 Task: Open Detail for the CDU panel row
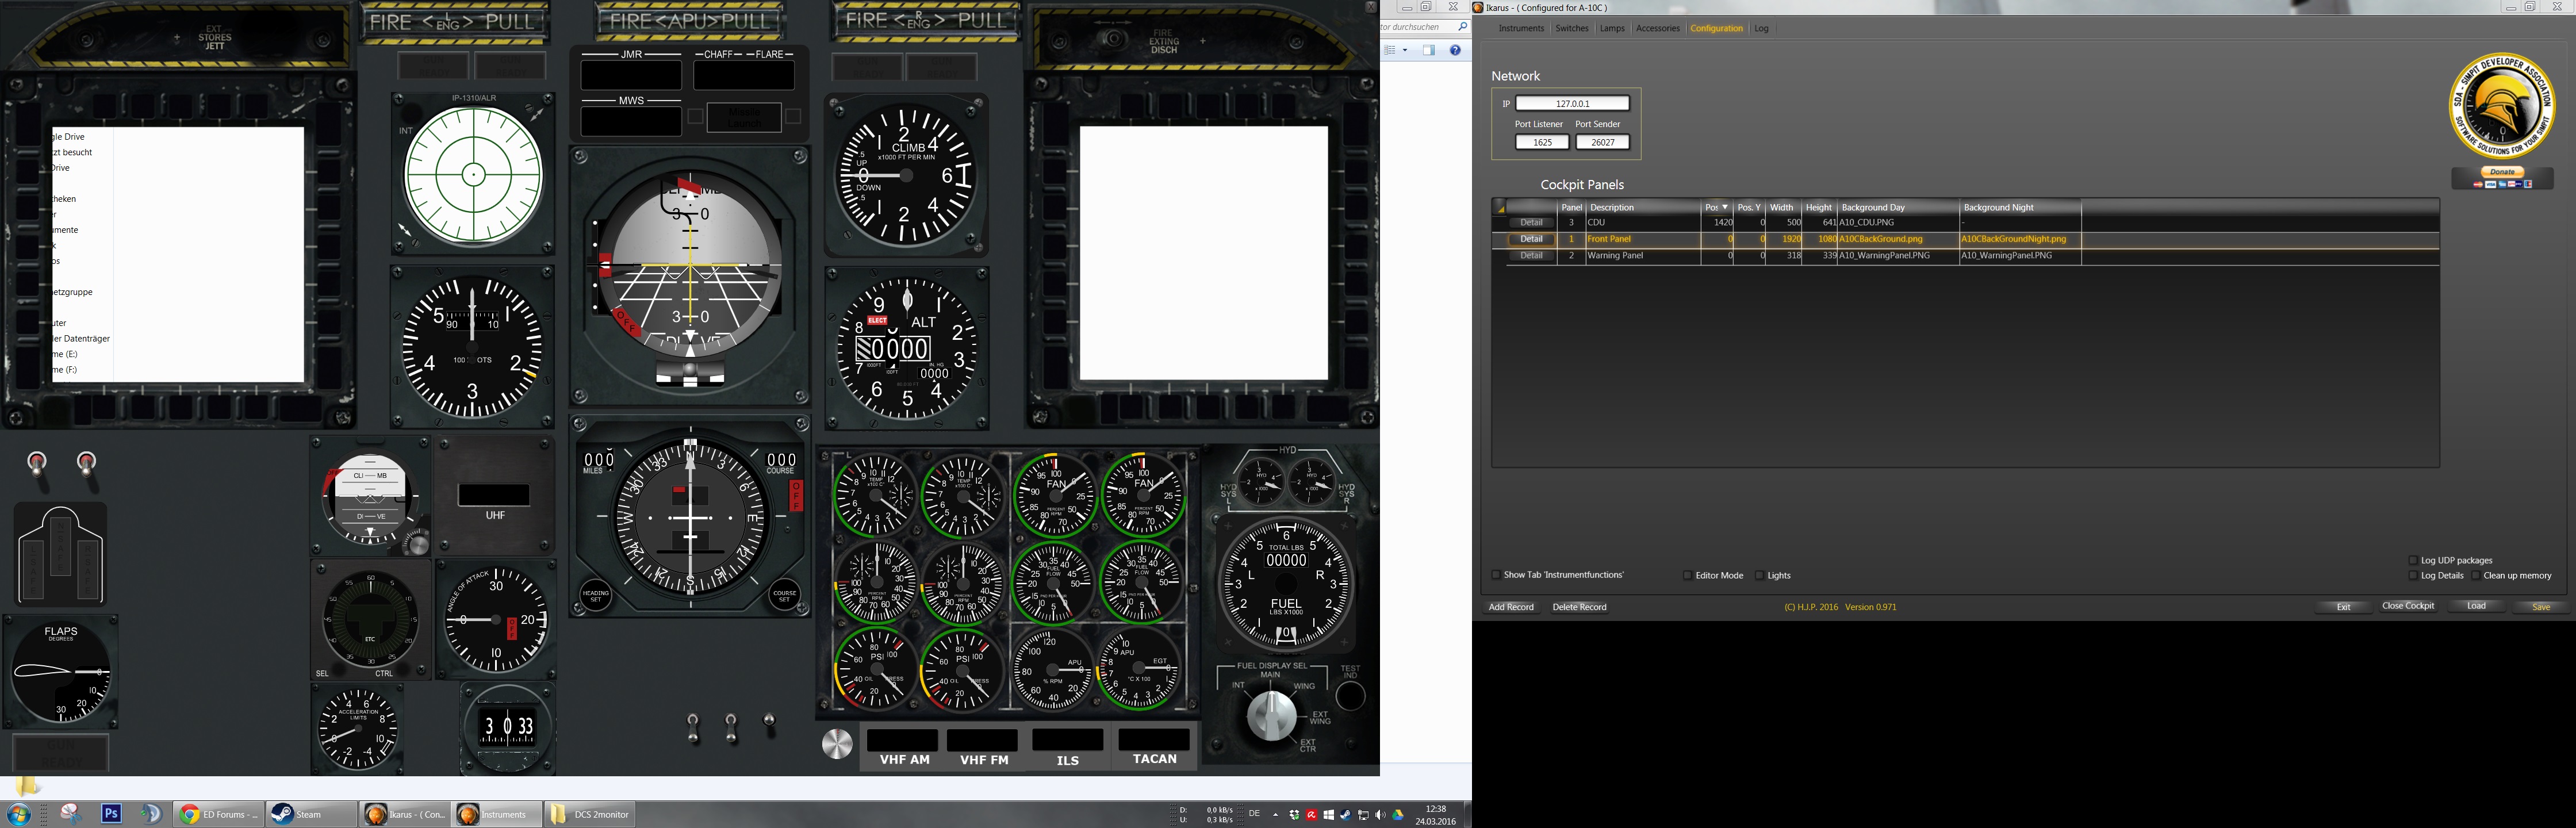(x=1531, y=222)
